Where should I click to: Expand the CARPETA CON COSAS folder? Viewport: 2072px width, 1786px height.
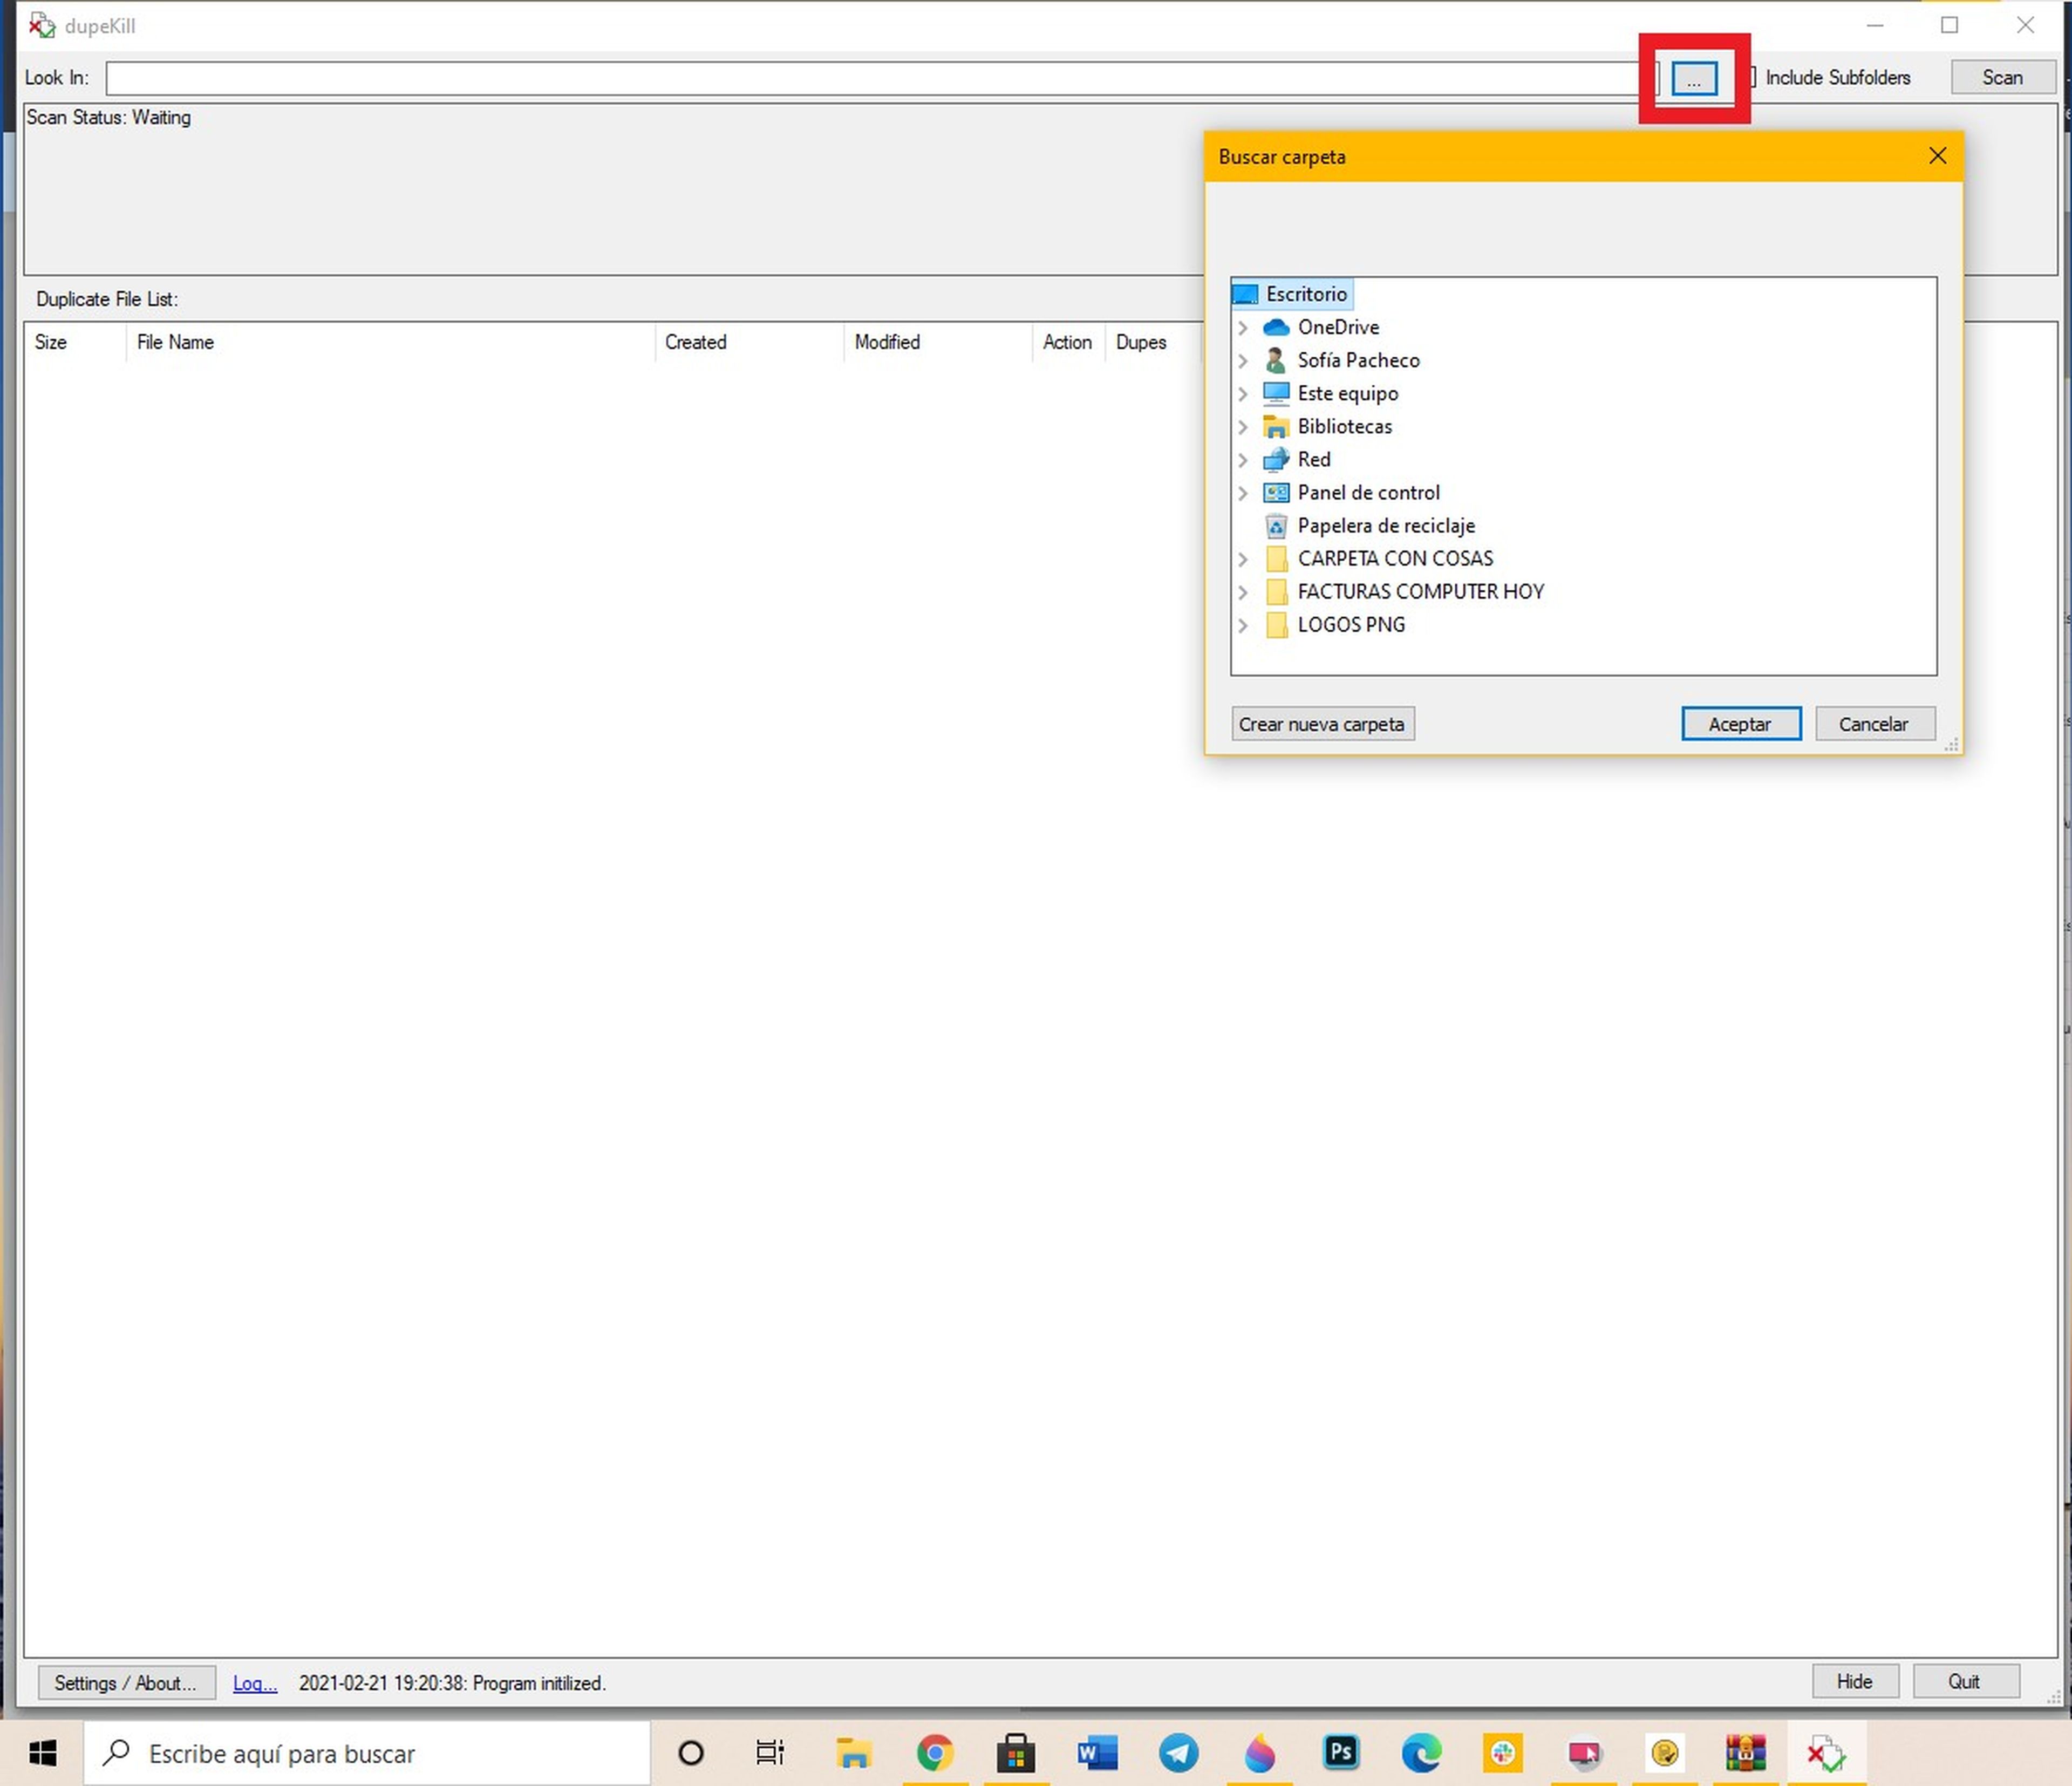[x=1243, y=559]
